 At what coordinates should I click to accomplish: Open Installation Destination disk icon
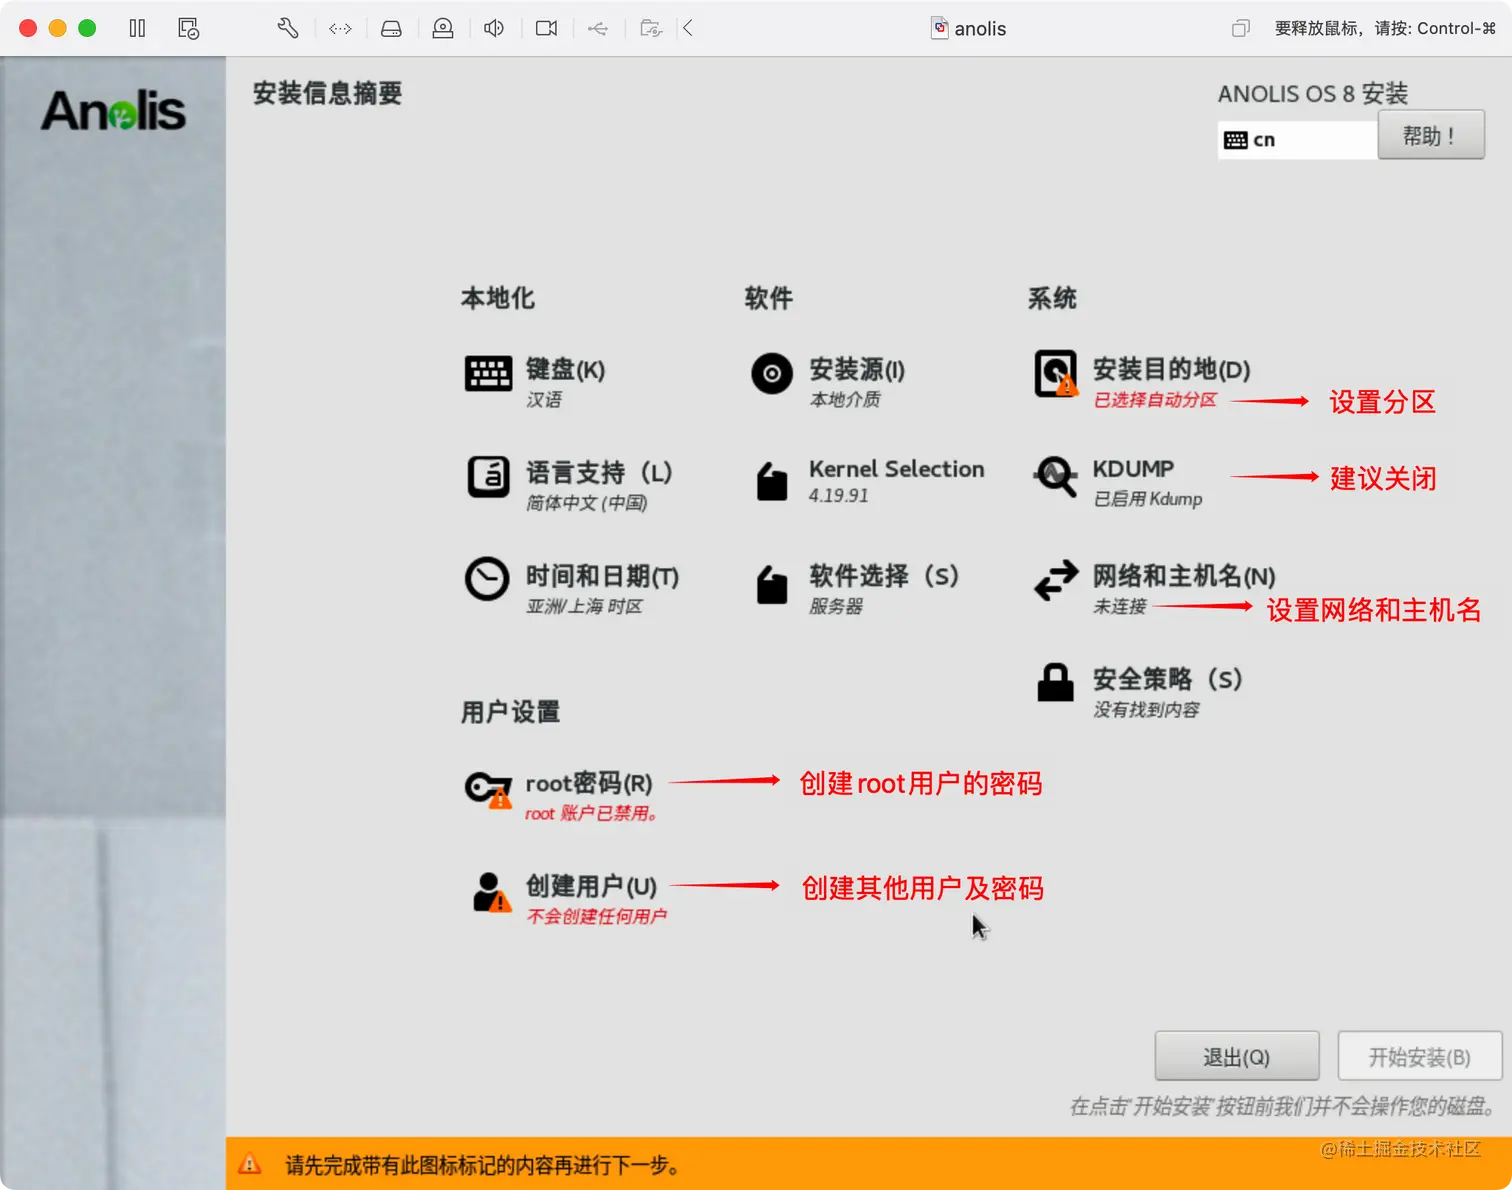click(x=1056, y=374)
